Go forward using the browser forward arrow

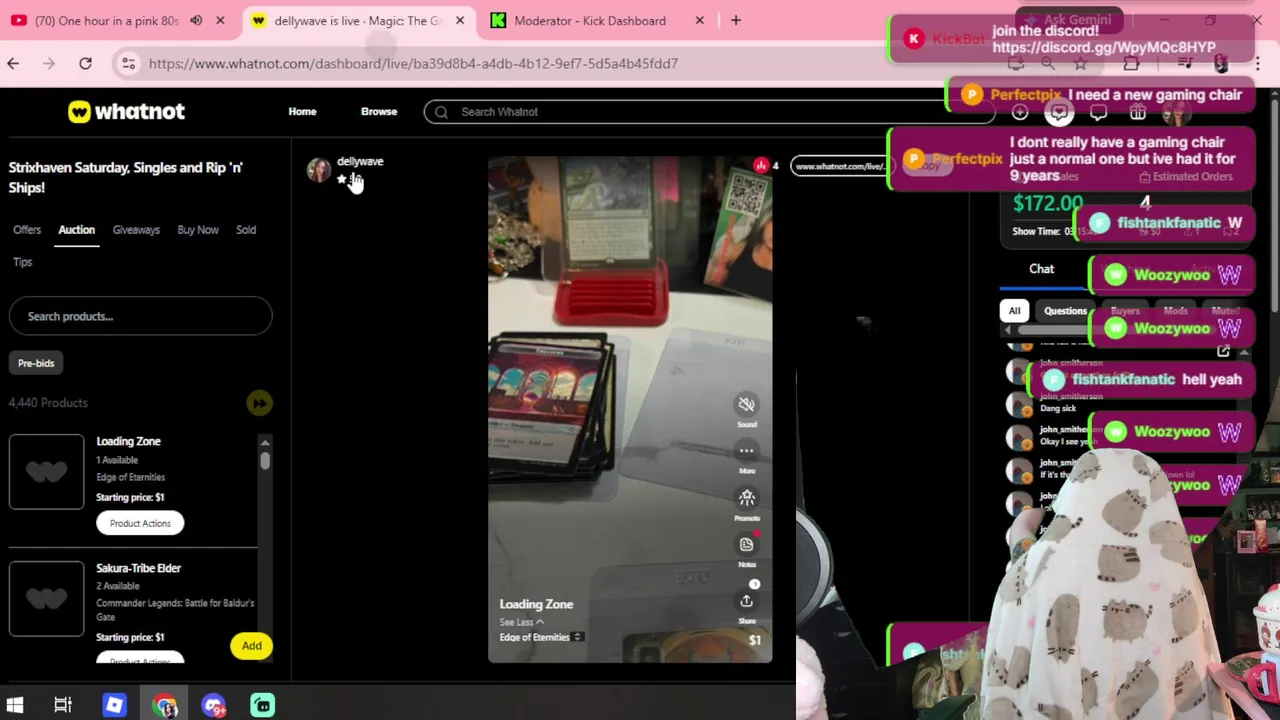(x=49, y=63)
